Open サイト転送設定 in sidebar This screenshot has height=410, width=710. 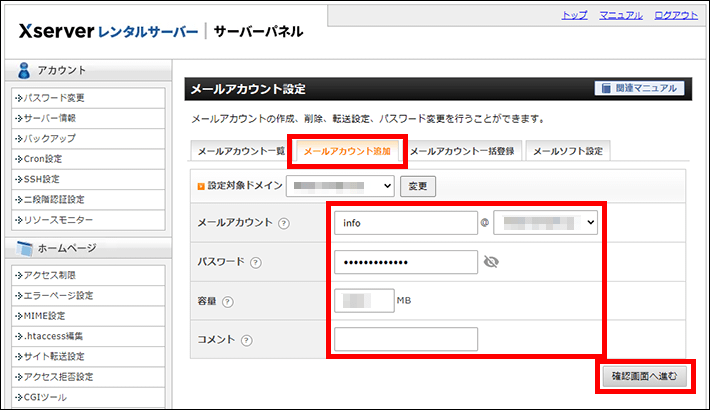tap(88, 357)
